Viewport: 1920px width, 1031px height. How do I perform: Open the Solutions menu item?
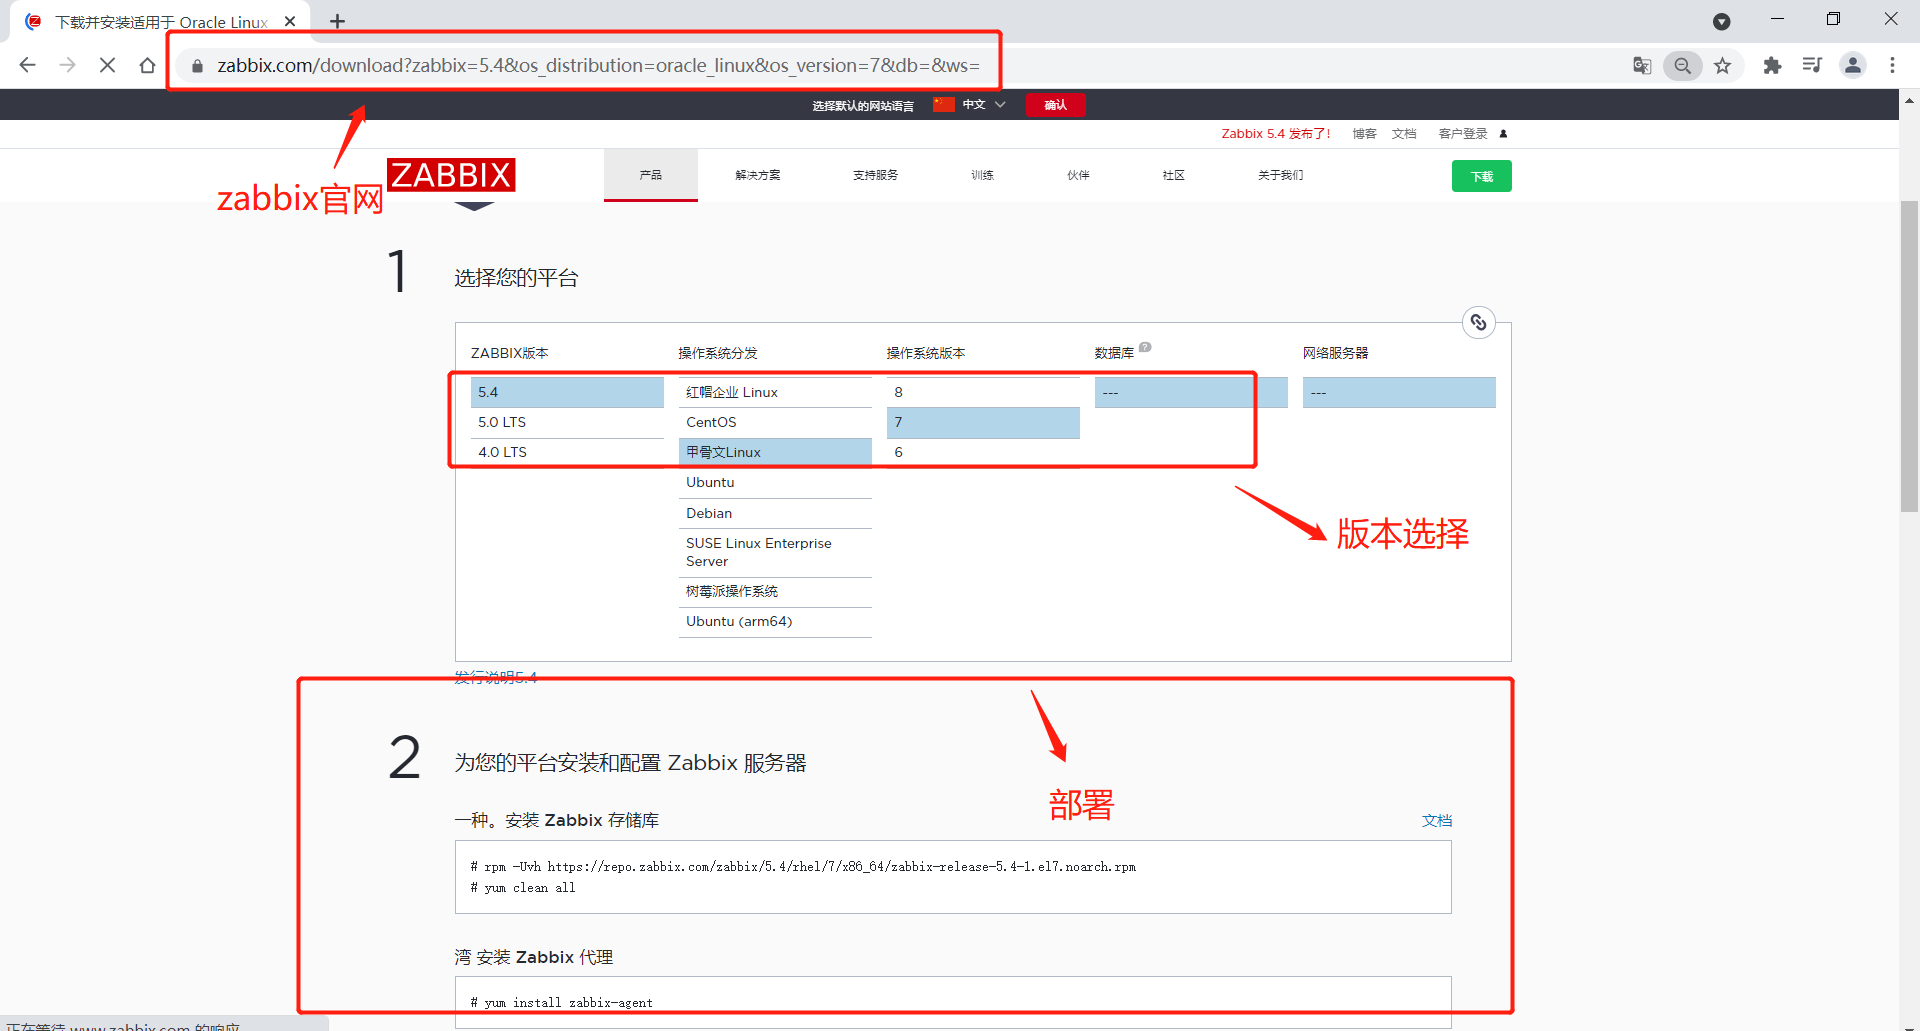(x=758, y=175)
